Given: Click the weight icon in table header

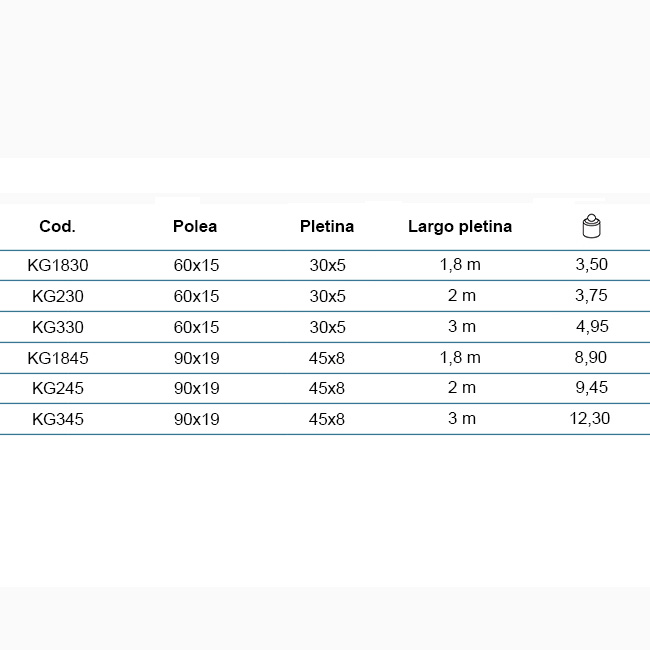Looking at the screenshot, I should pyautogui.click(x=591, y=226).
